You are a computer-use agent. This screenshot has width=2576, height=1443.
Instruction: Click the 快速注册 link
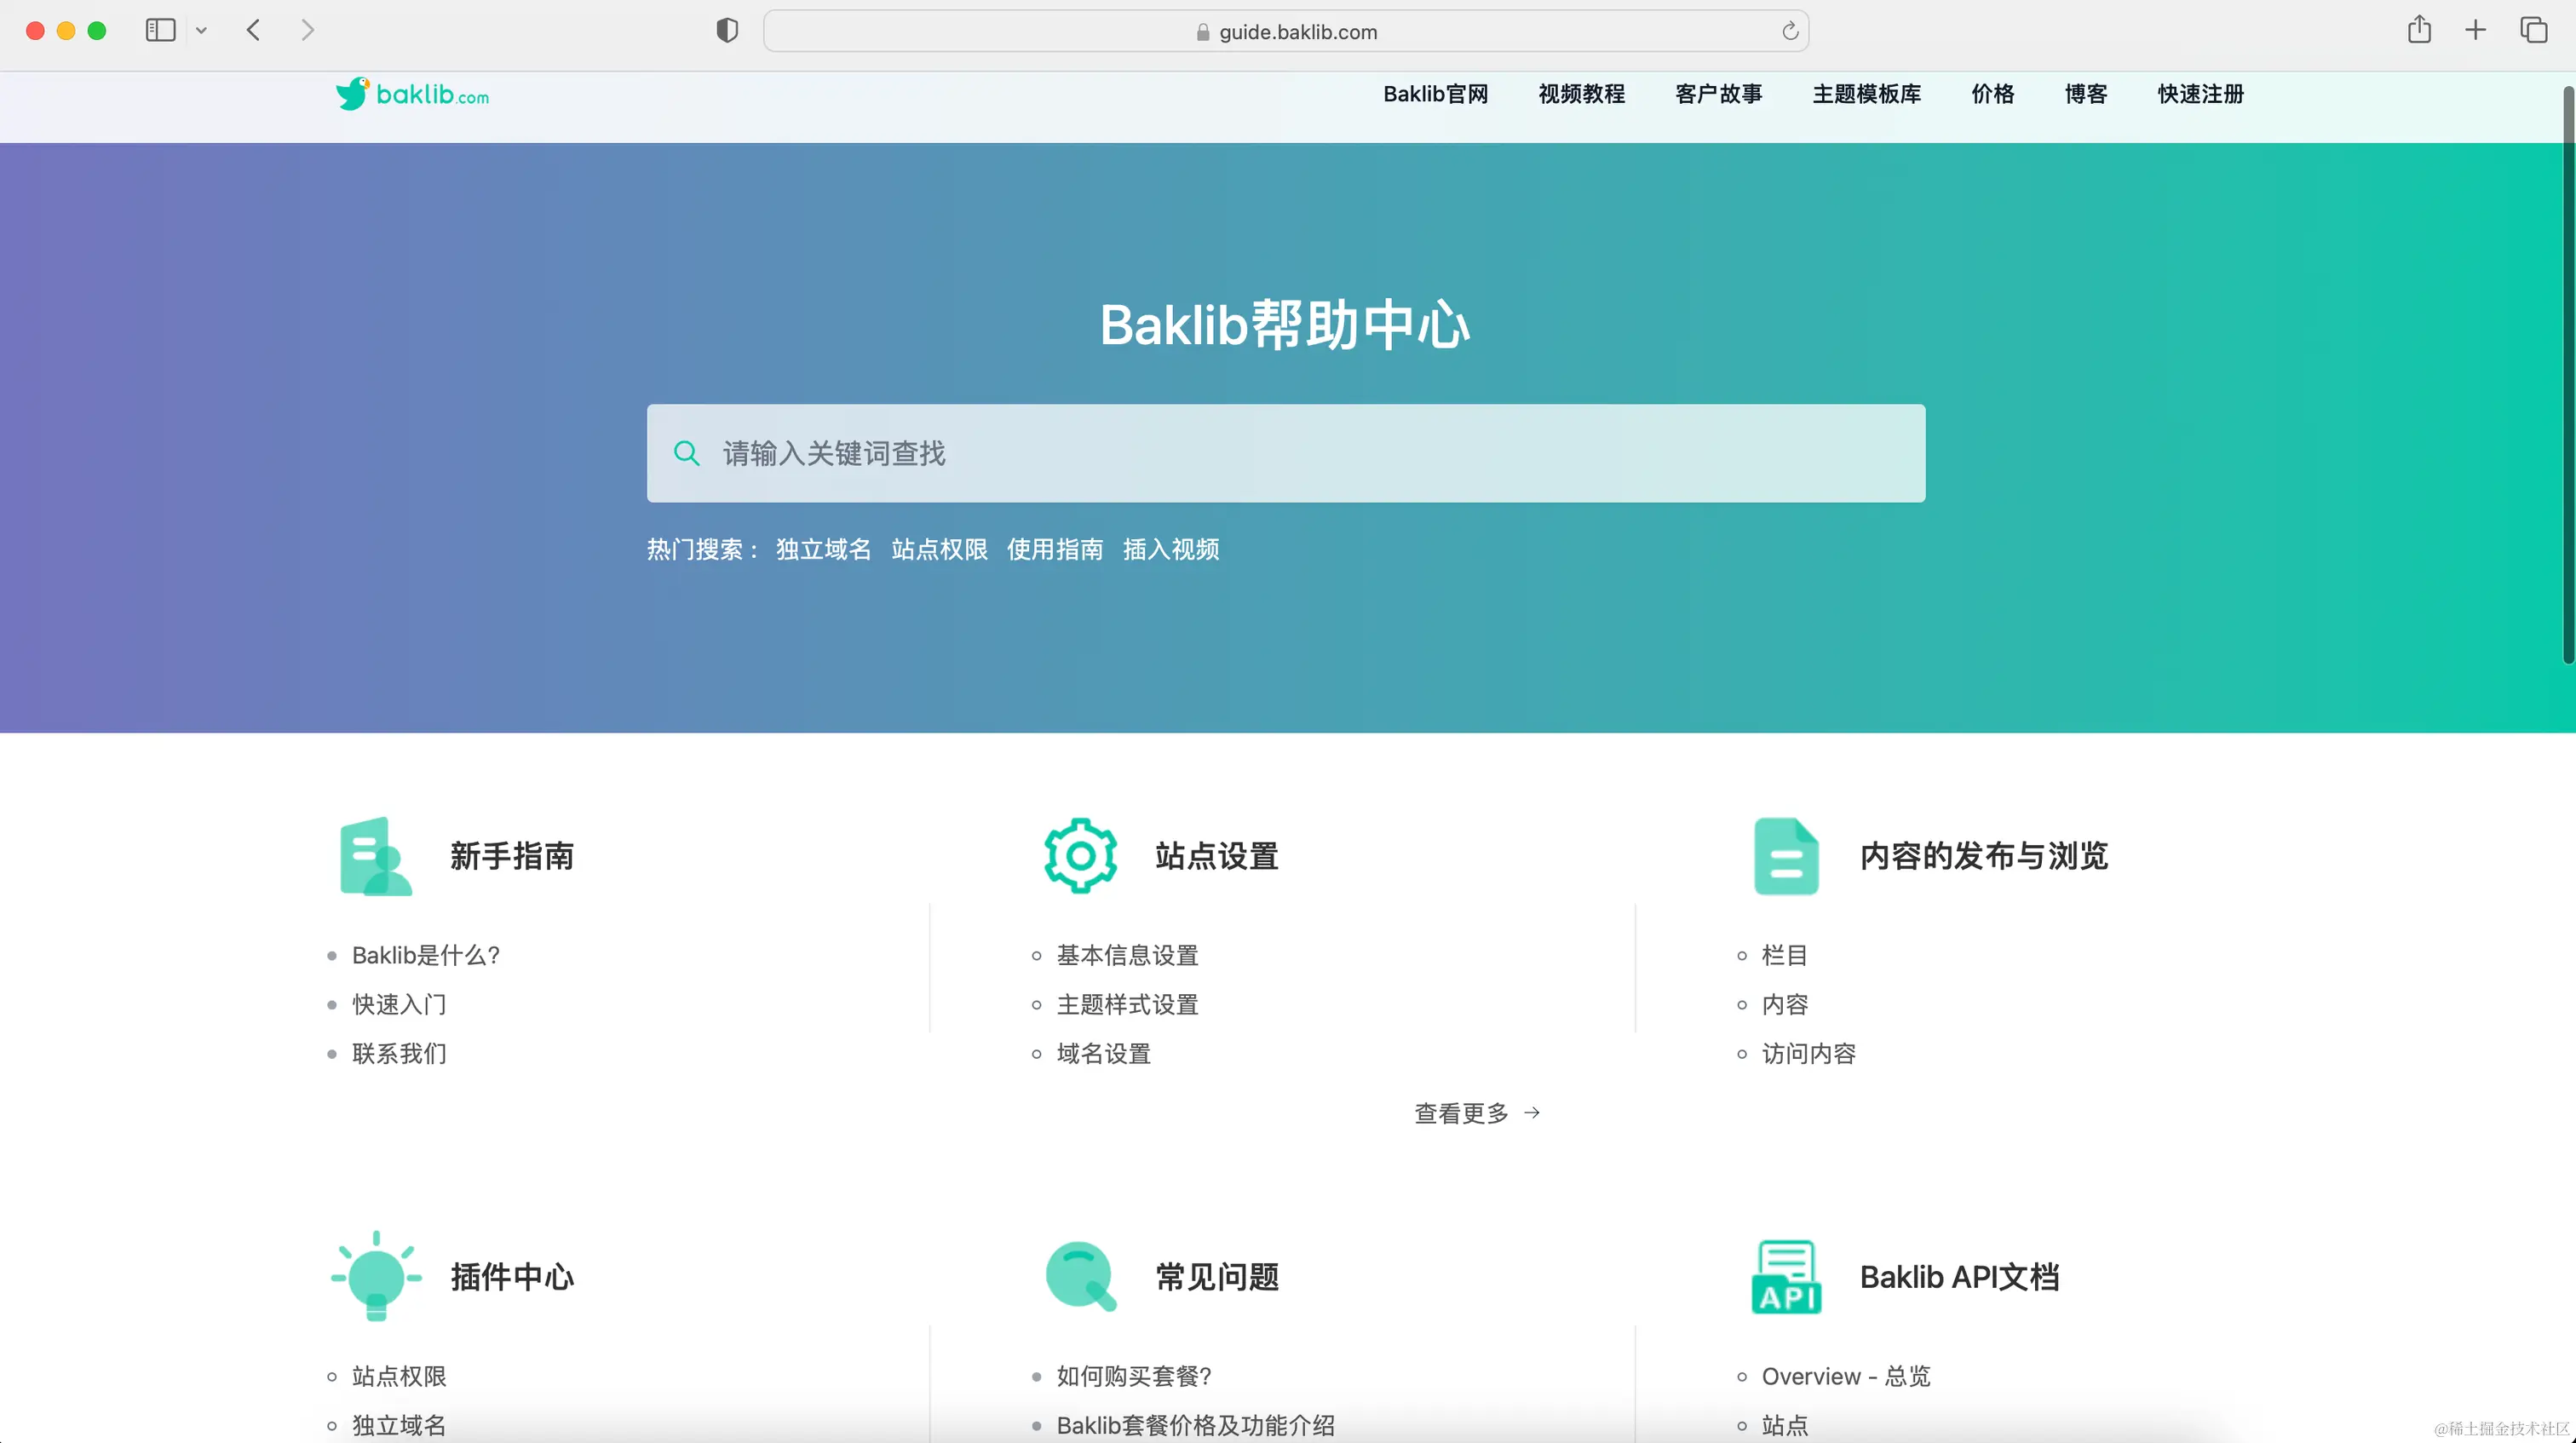(2200, 94)
